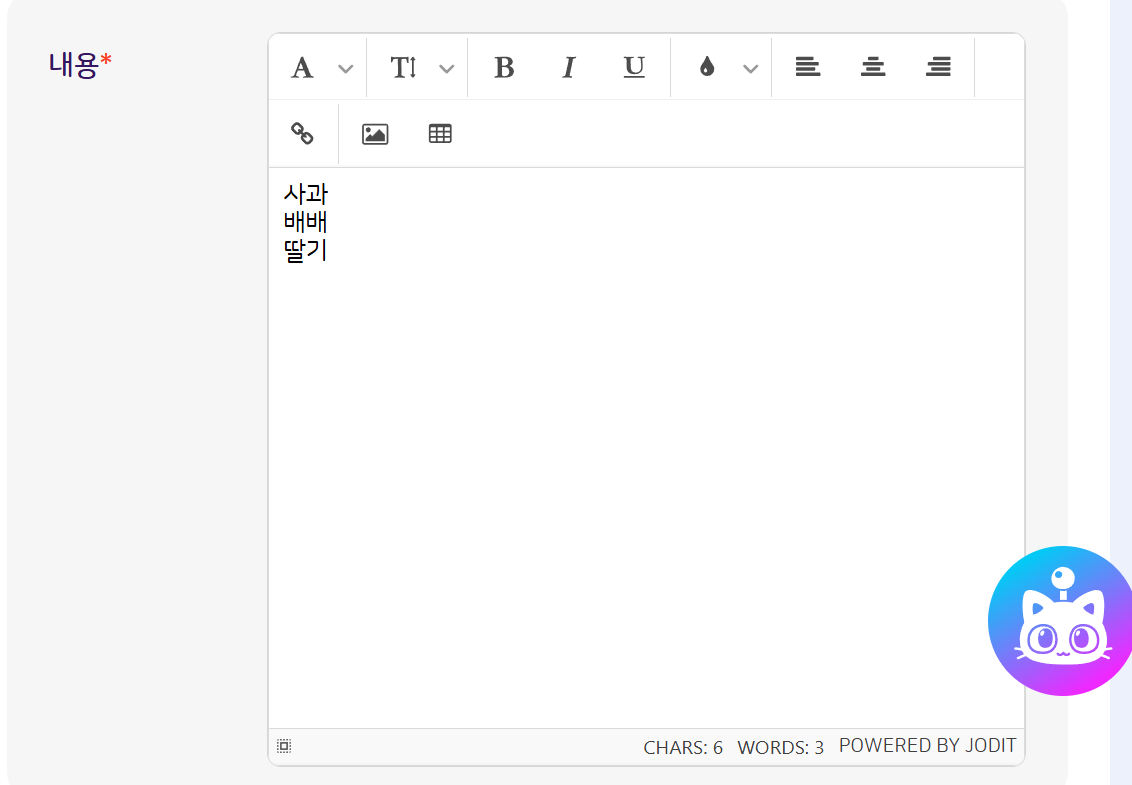Viewport: 1132px width, 785px height.
Task: Align text to the right
Action: (x=938, y=68)
